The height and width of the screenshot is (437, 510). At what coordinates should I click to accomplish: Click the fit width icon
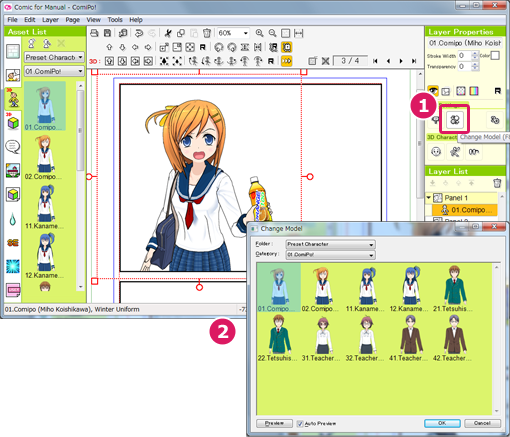(x=299, y=33)
